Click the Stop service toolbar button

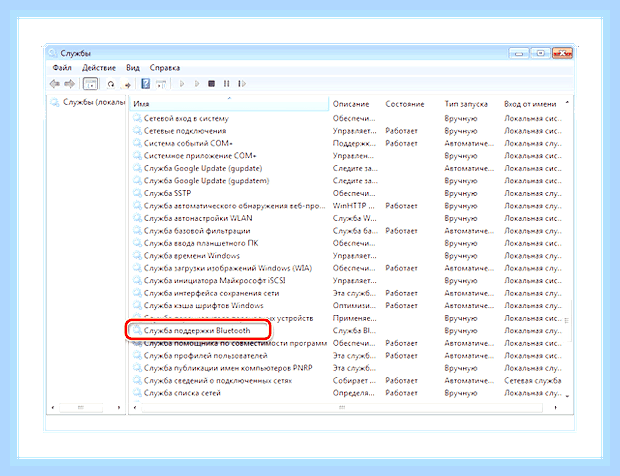tap(212, 84)
